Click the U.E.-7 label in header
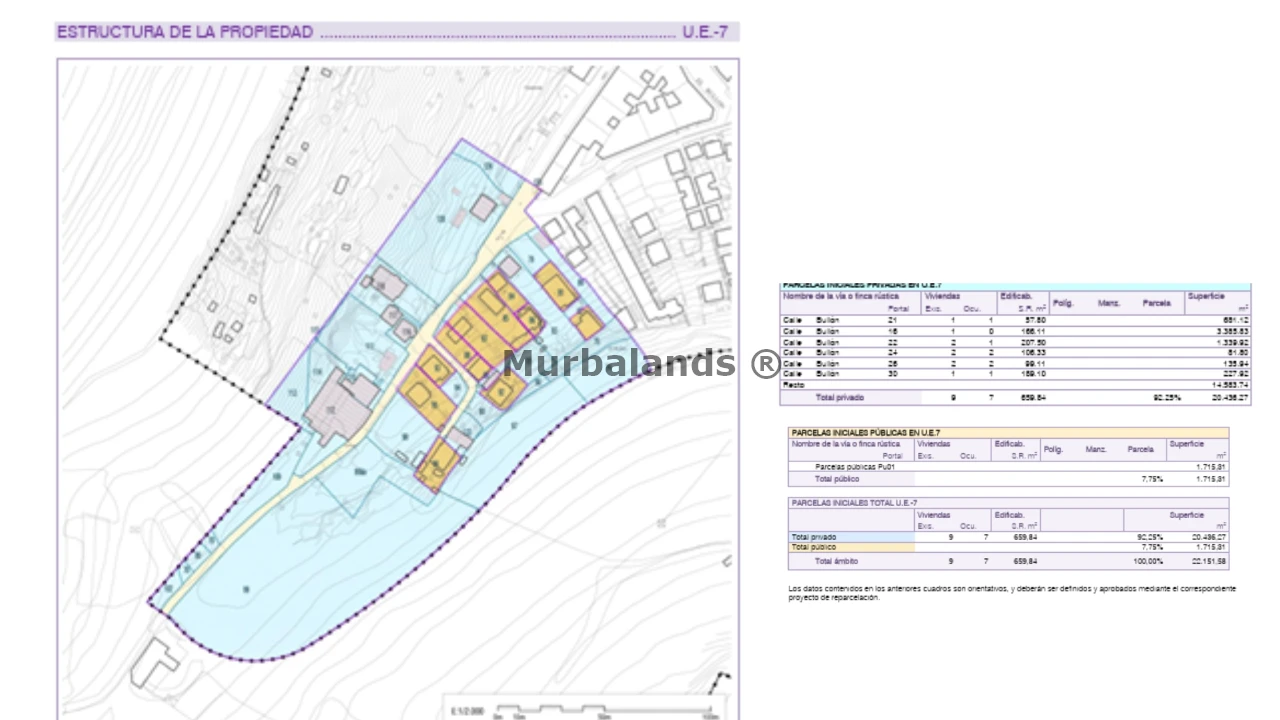The image size is (1280, 720). 704,32
